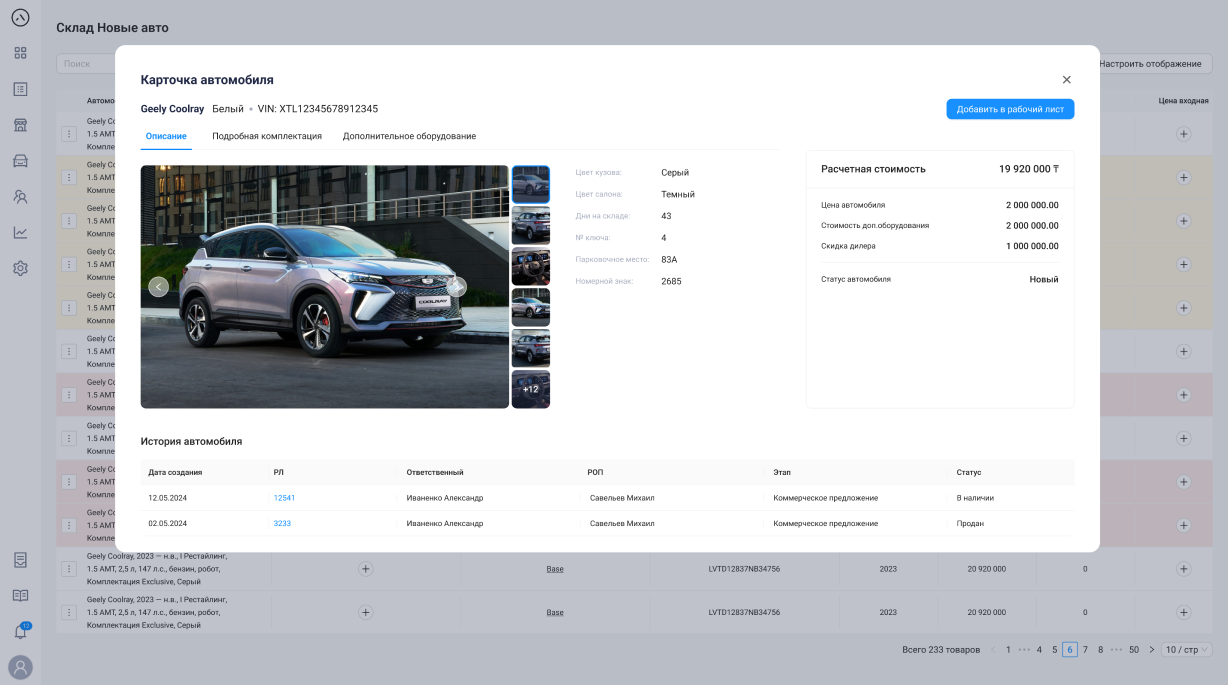Click parking place value 83A
Viewport: 1228px width, 685px height.
point(669,260)
